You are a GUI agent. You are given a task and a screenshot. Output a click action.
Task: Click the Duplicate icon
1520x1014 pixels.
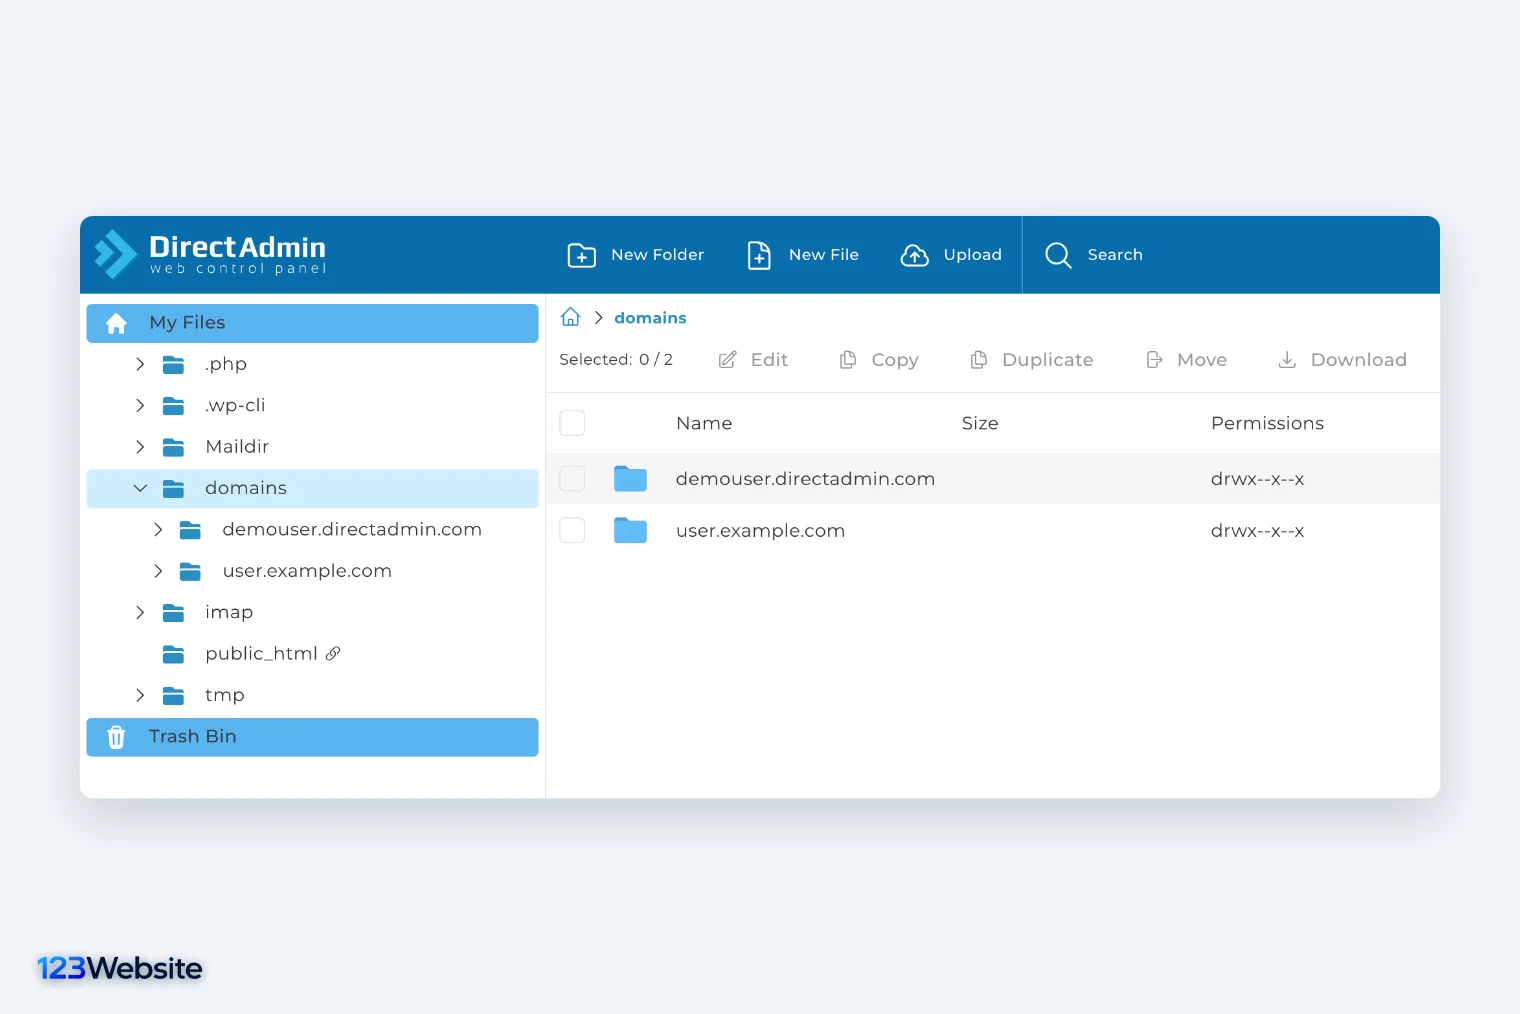click(x=979, y=360)
